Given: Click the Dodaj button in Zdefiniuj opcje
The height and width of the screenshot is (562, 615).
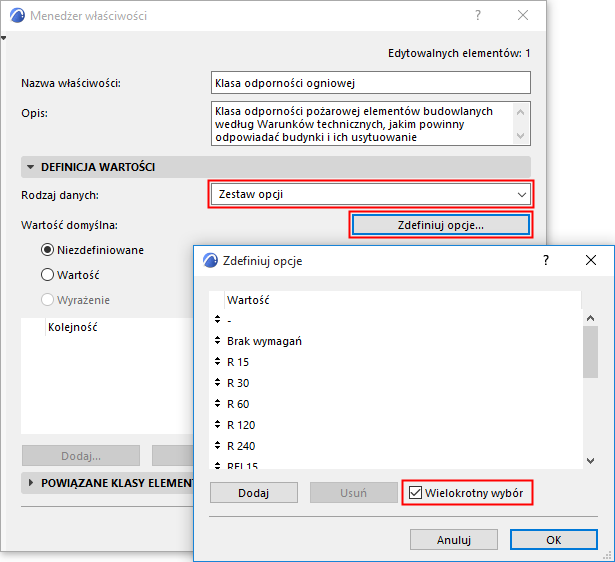Looking at the screenshot, I should [254, 493].
